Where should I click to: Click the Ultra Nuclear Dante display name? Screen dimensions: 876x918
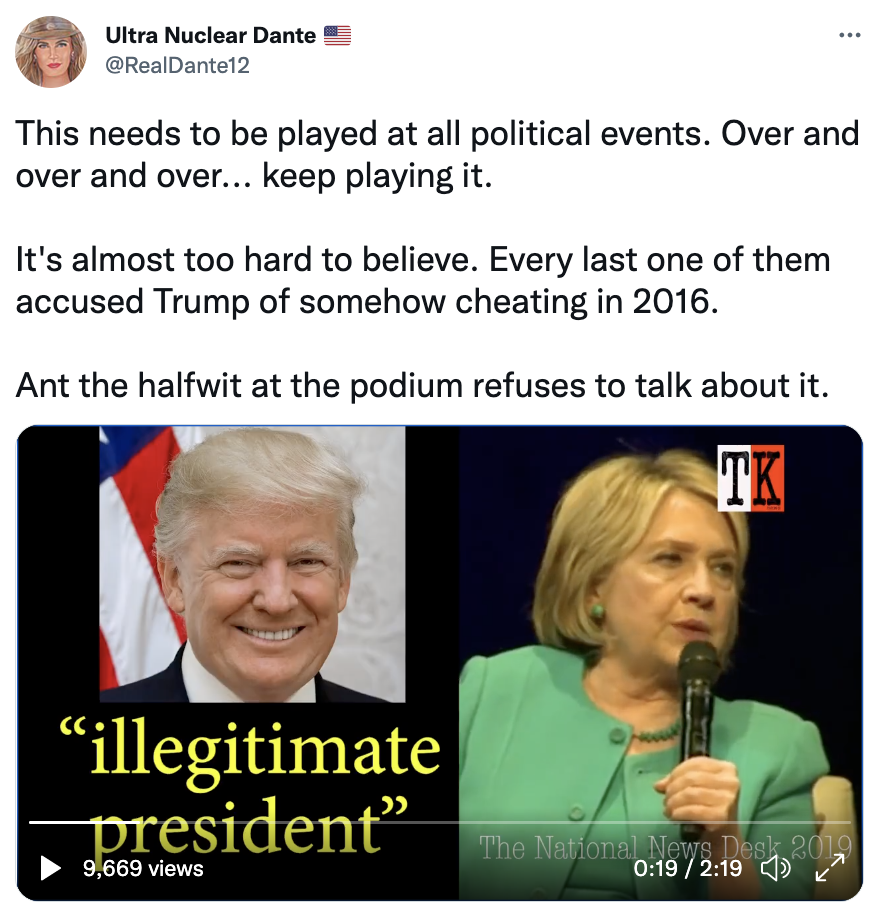[x=211, y=35]
